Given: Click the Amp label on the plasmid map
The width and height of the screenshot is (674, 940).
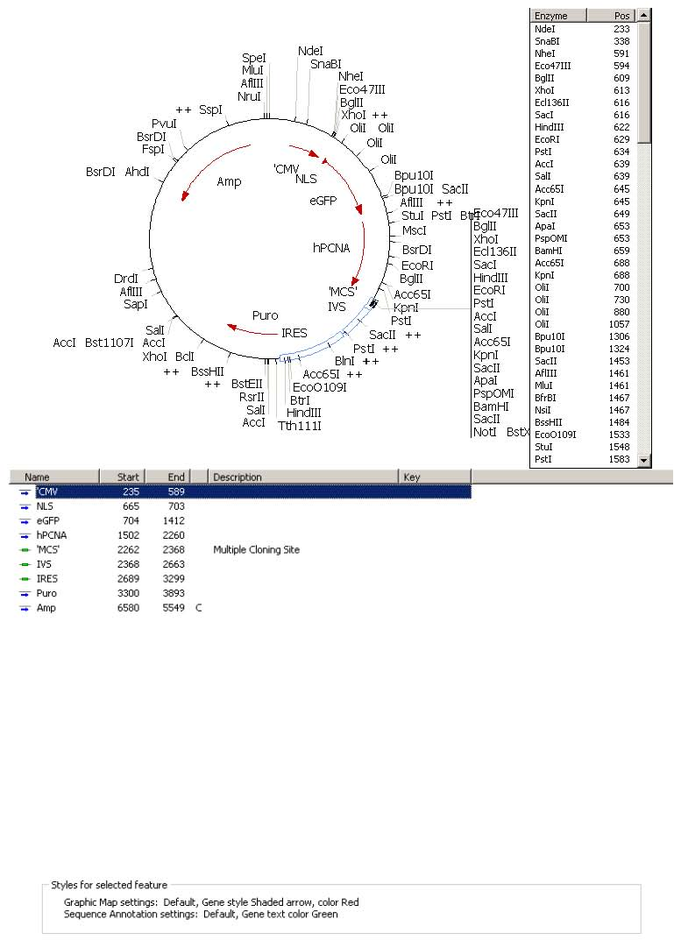Looking at the screenshot, I should pos(229,182).
